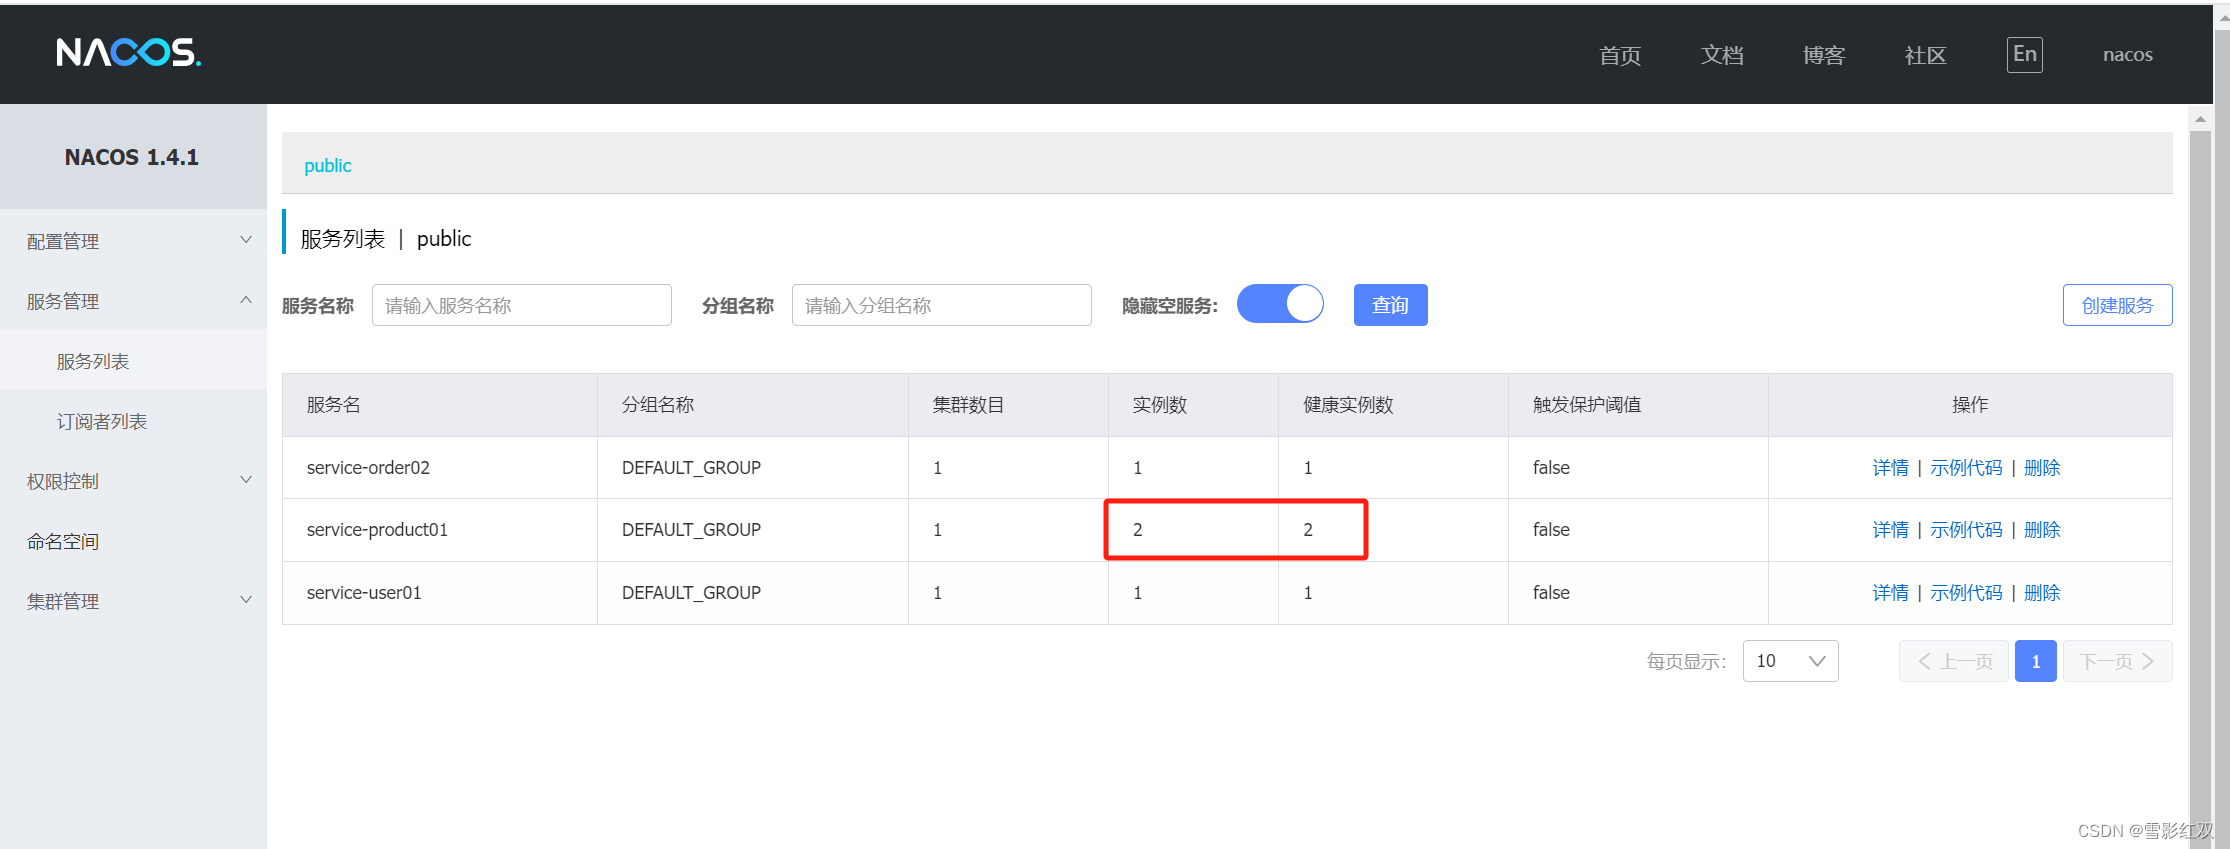The width and height of the screenshot is (2230, 849).
Task: Click the 服务名 column header
Action: tap(440, 405)
